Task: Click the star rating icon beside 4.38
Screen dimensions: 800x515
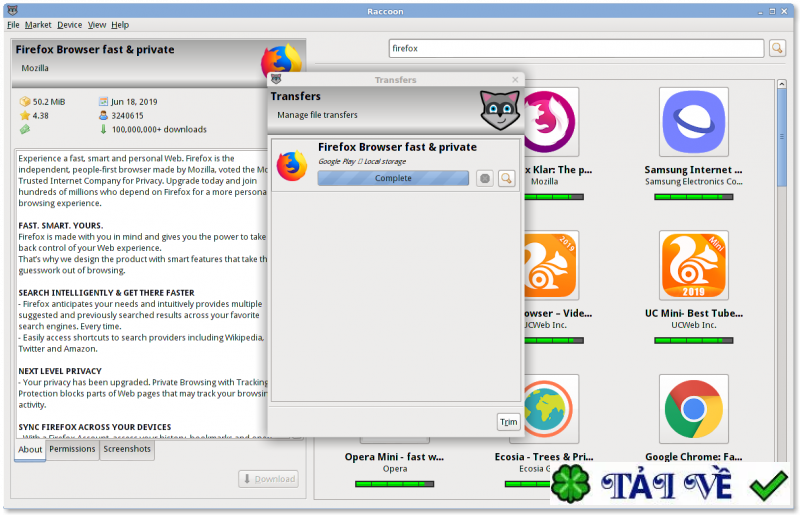Action: pyautogui.click(x=24, y=115)
